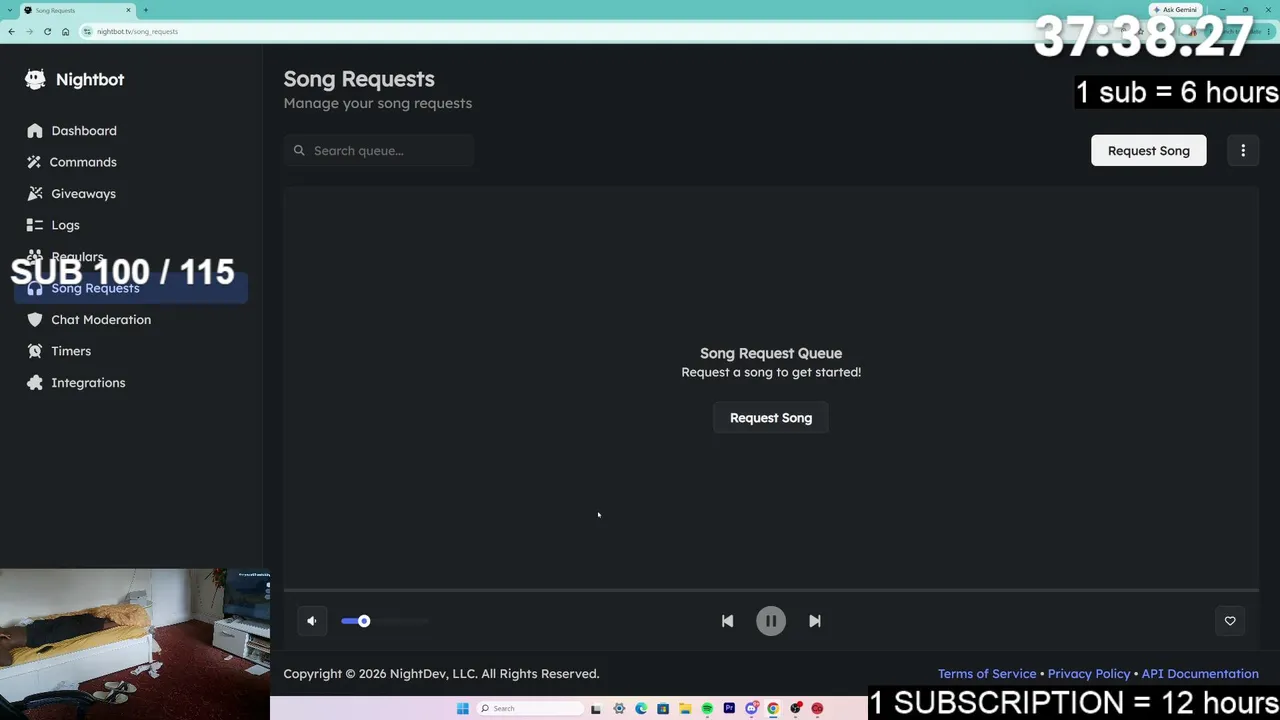Click the Windows taskbar Search box
The height and width of the screenshot is (720, 1280).
[x=530, y=709]
